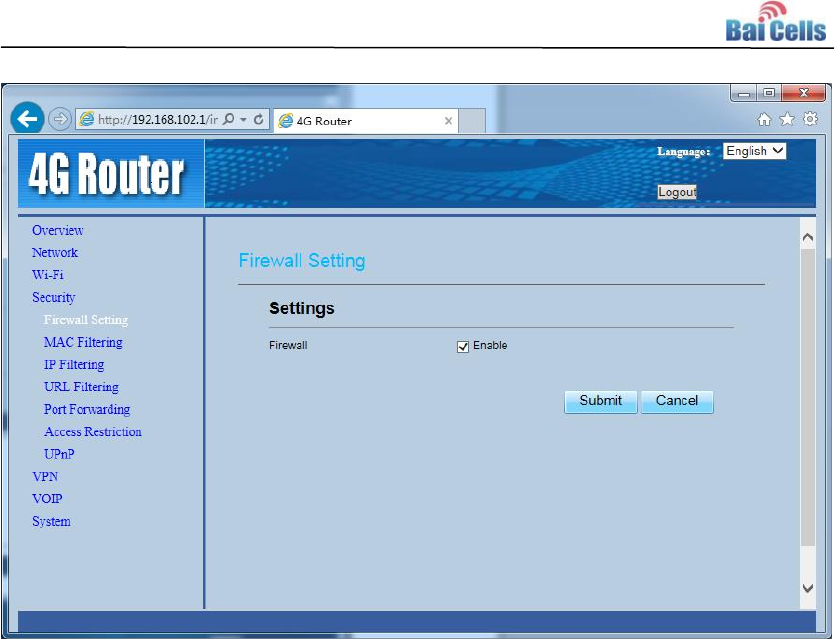Open the System menu

(x=51, y=521)
